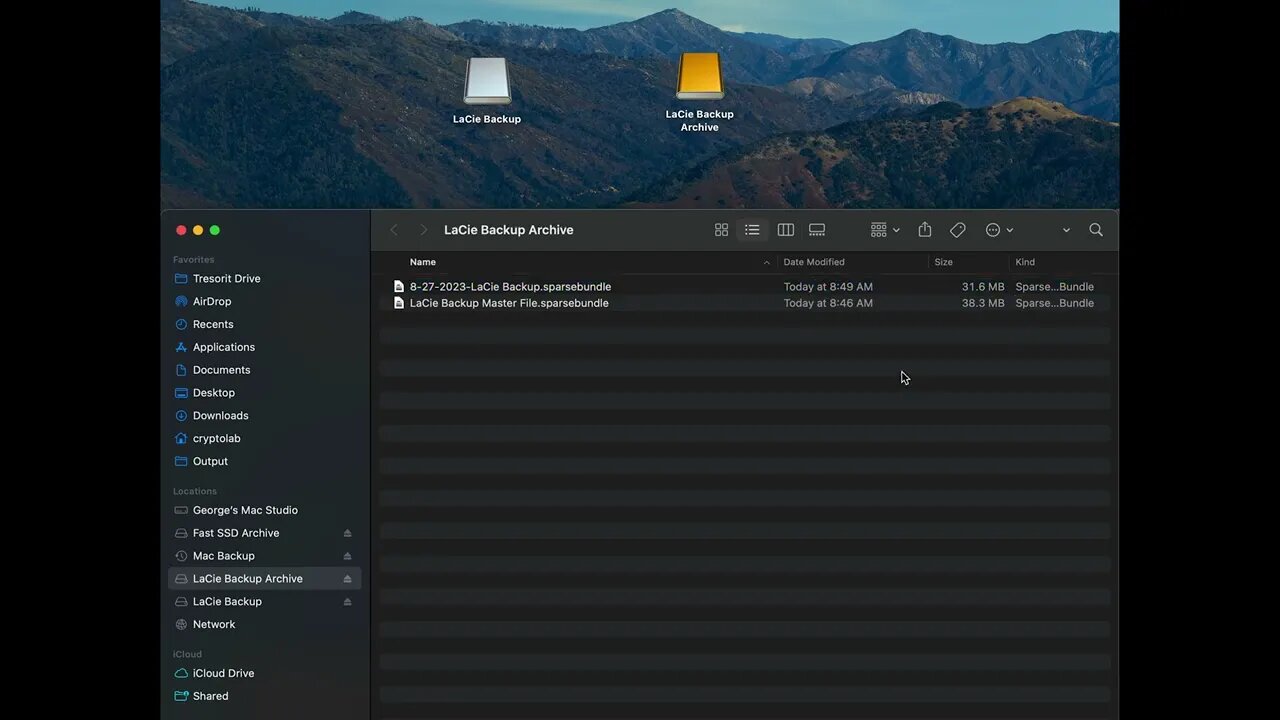Open AirDrop in sidebar
This screenshot has height=720, width=1280.
click(x=212, y=301)
